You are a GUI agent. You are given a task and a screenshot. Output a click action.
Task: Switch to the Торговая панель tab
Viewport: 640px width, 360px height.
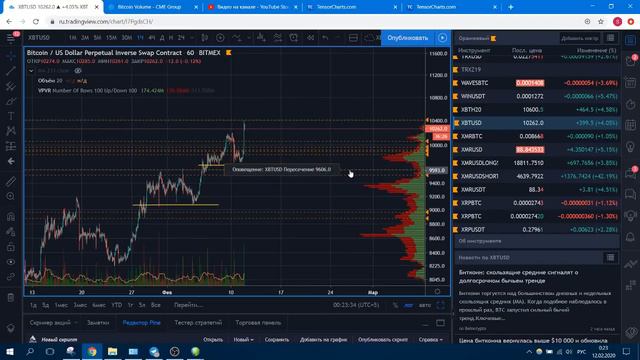coord(258,323)
